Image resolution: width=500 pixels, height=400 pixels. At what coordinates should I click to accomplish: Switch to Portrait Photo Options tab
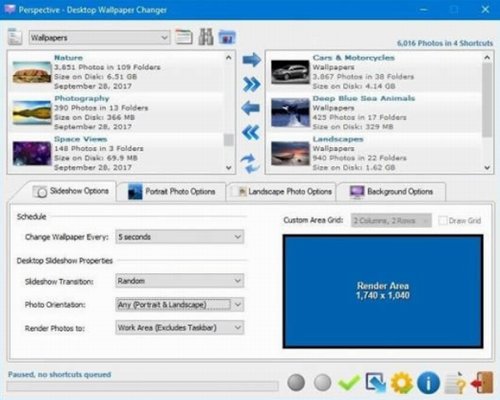coord(172,192)
